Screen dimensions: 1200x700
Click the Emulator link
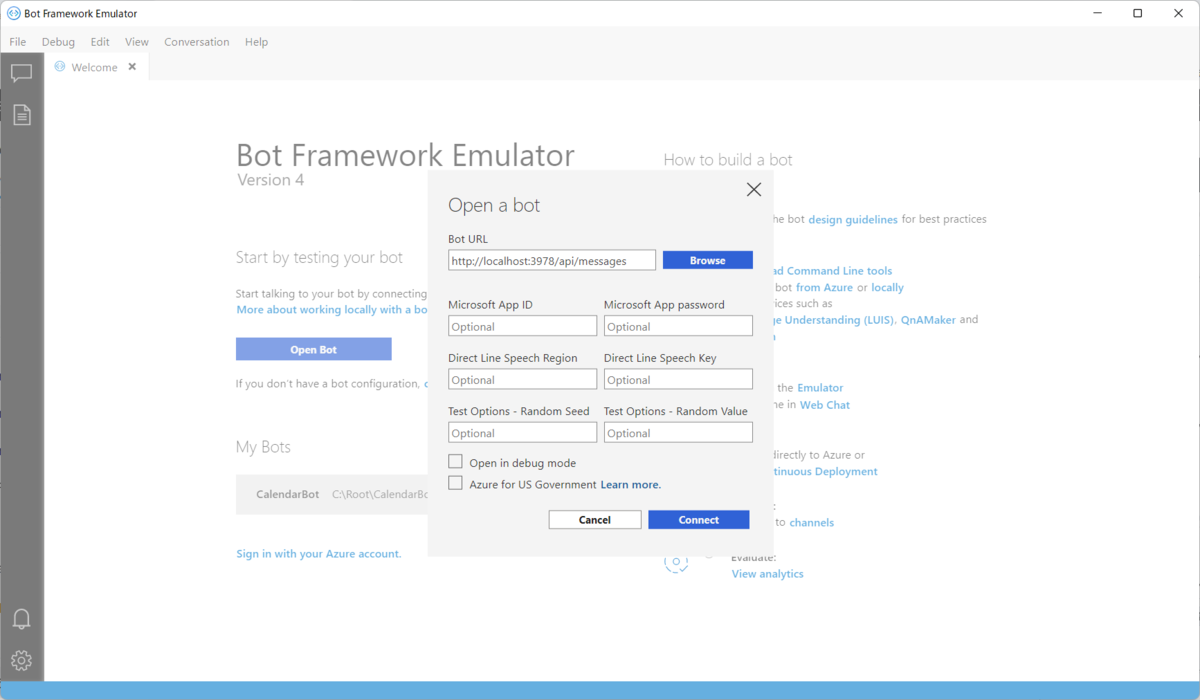point(820,387)
